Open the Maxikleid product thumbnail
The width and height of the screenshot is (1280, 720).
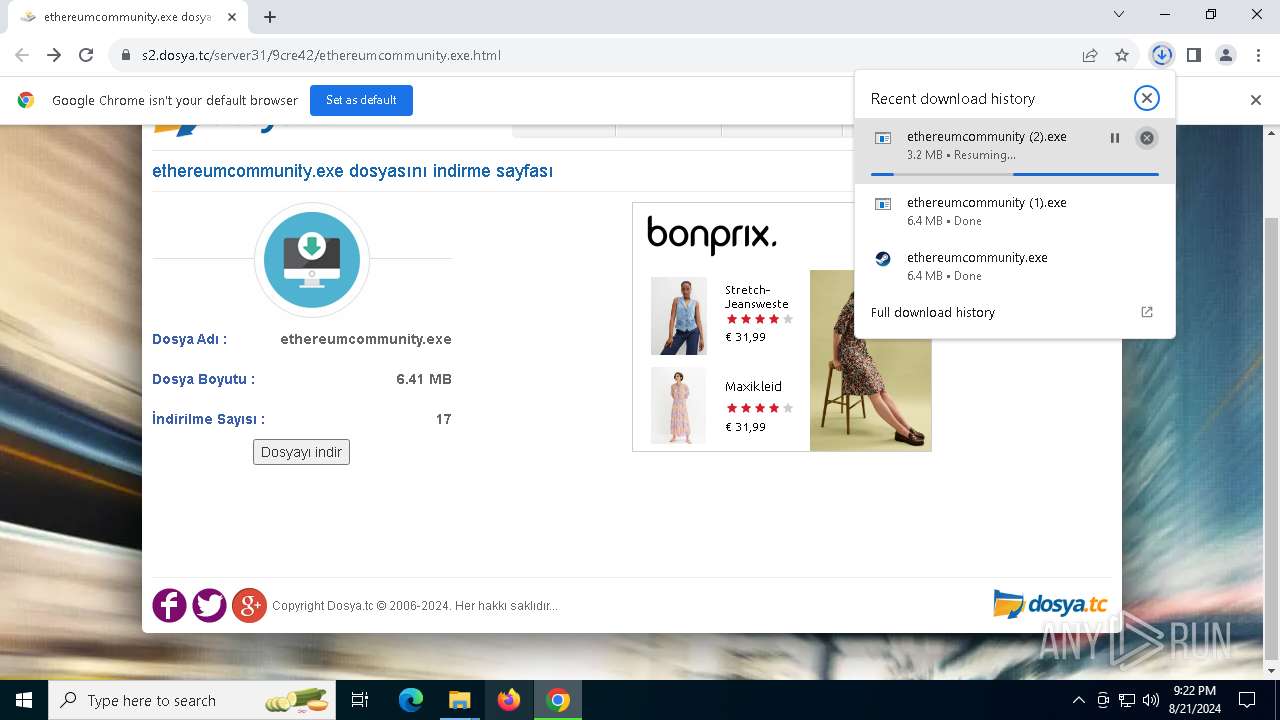click(678, 405)
